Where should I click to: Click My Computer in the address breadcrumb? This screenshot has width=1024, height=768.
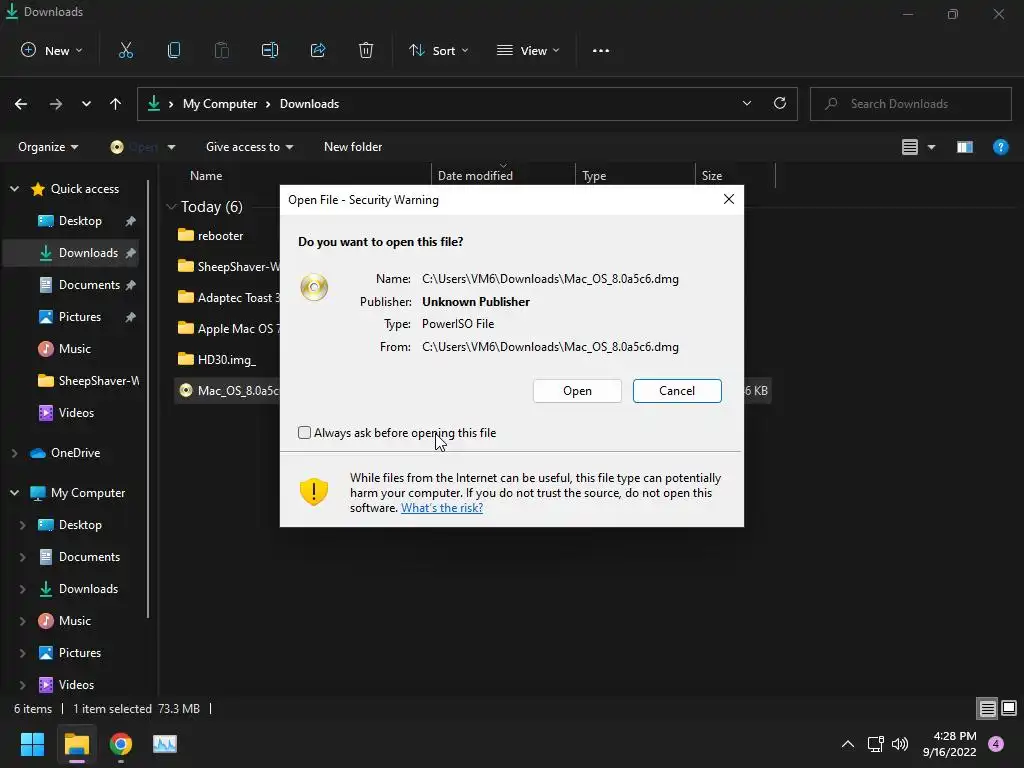point(220,104)
